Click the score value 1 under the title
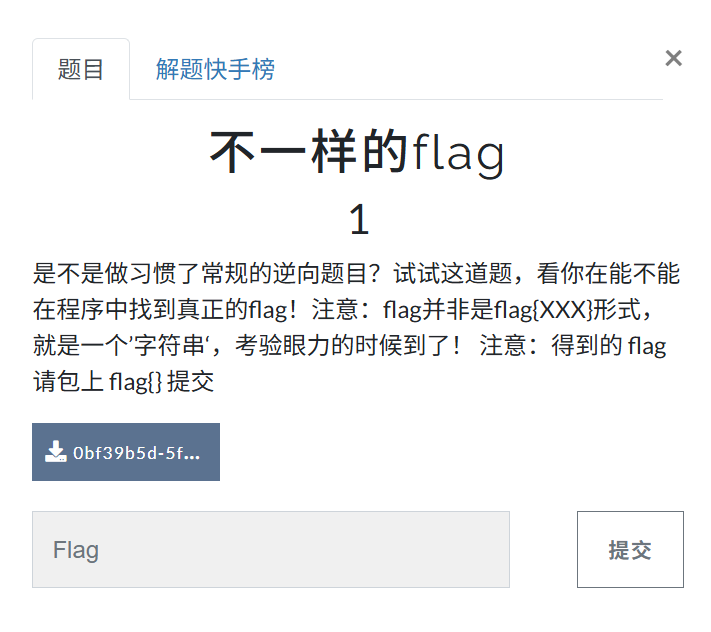This screenshot has width=711, height=632. pos(358,220)
